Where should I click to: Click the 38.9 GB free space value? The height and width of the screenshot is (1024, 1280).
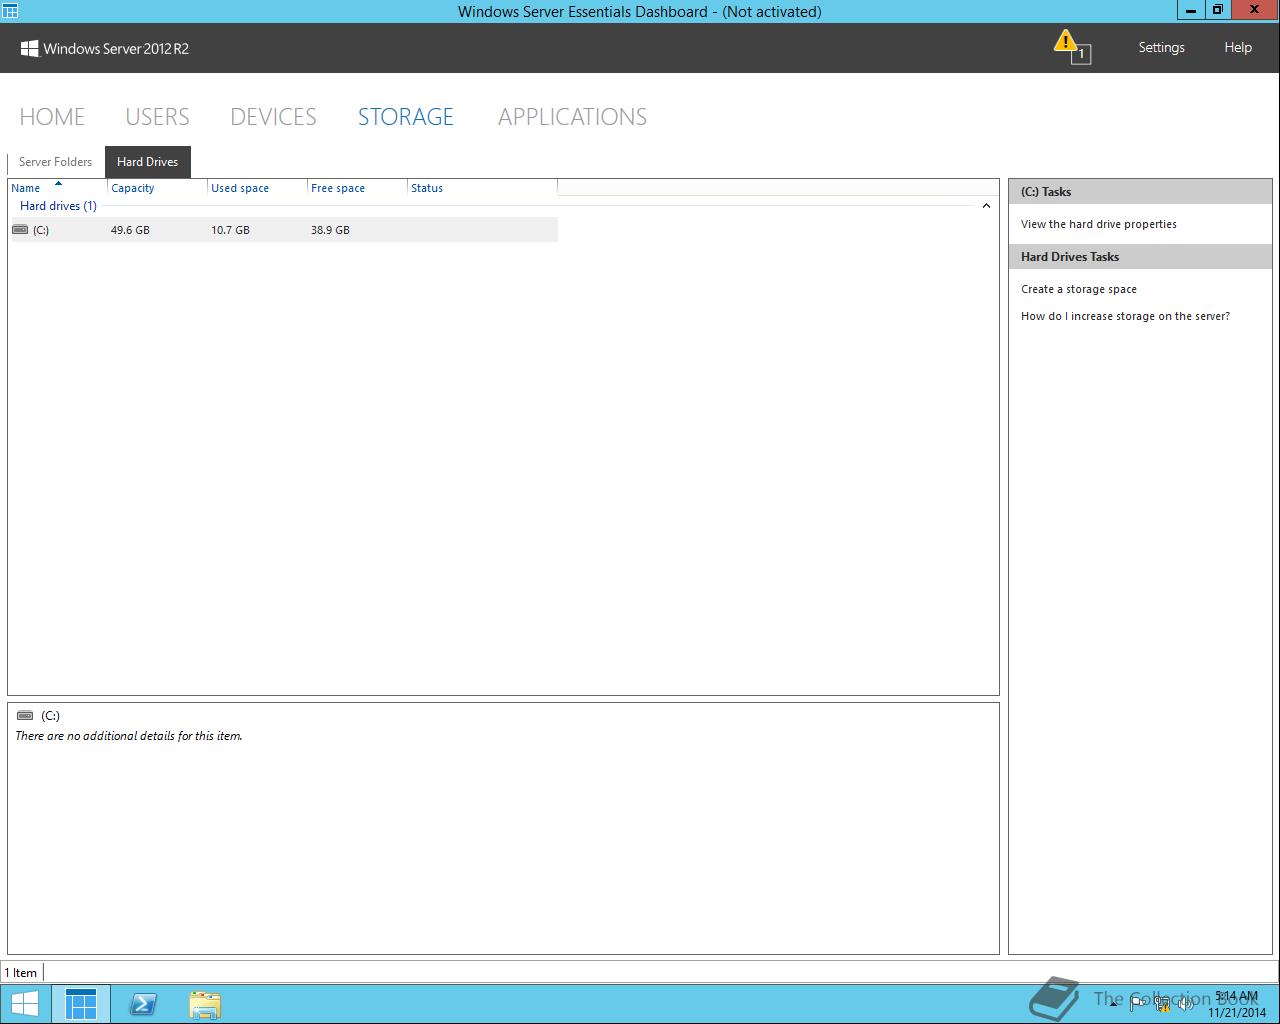[330, 230]
